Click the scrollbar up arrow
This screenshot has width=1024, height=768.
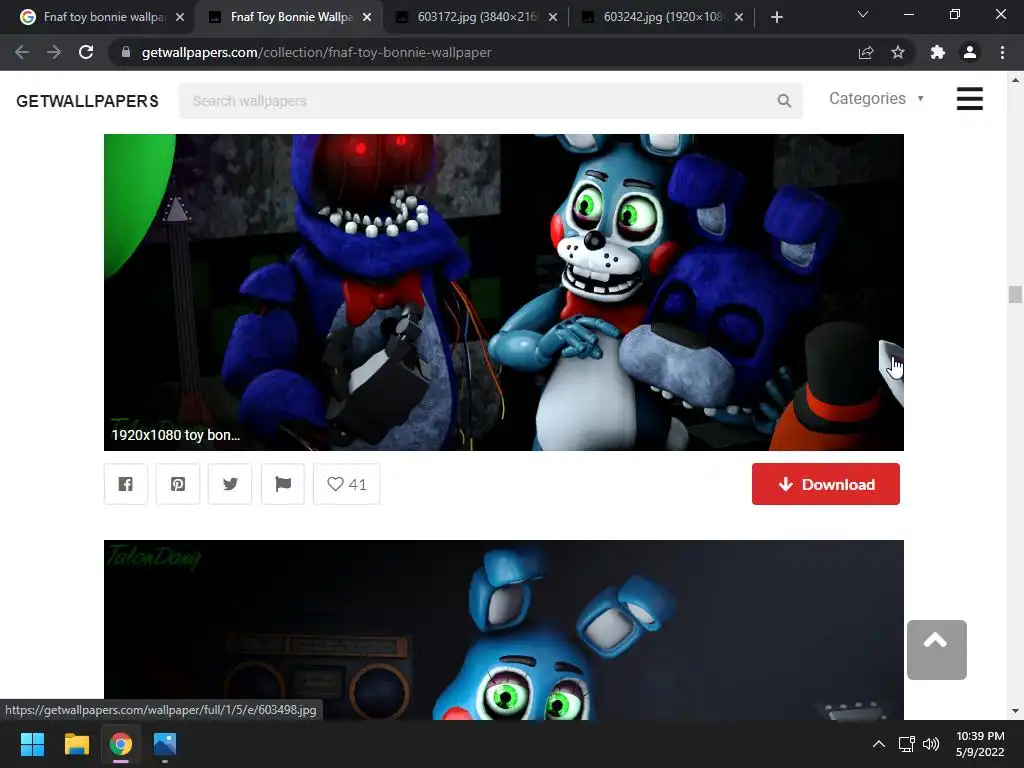pos(1015,80)
